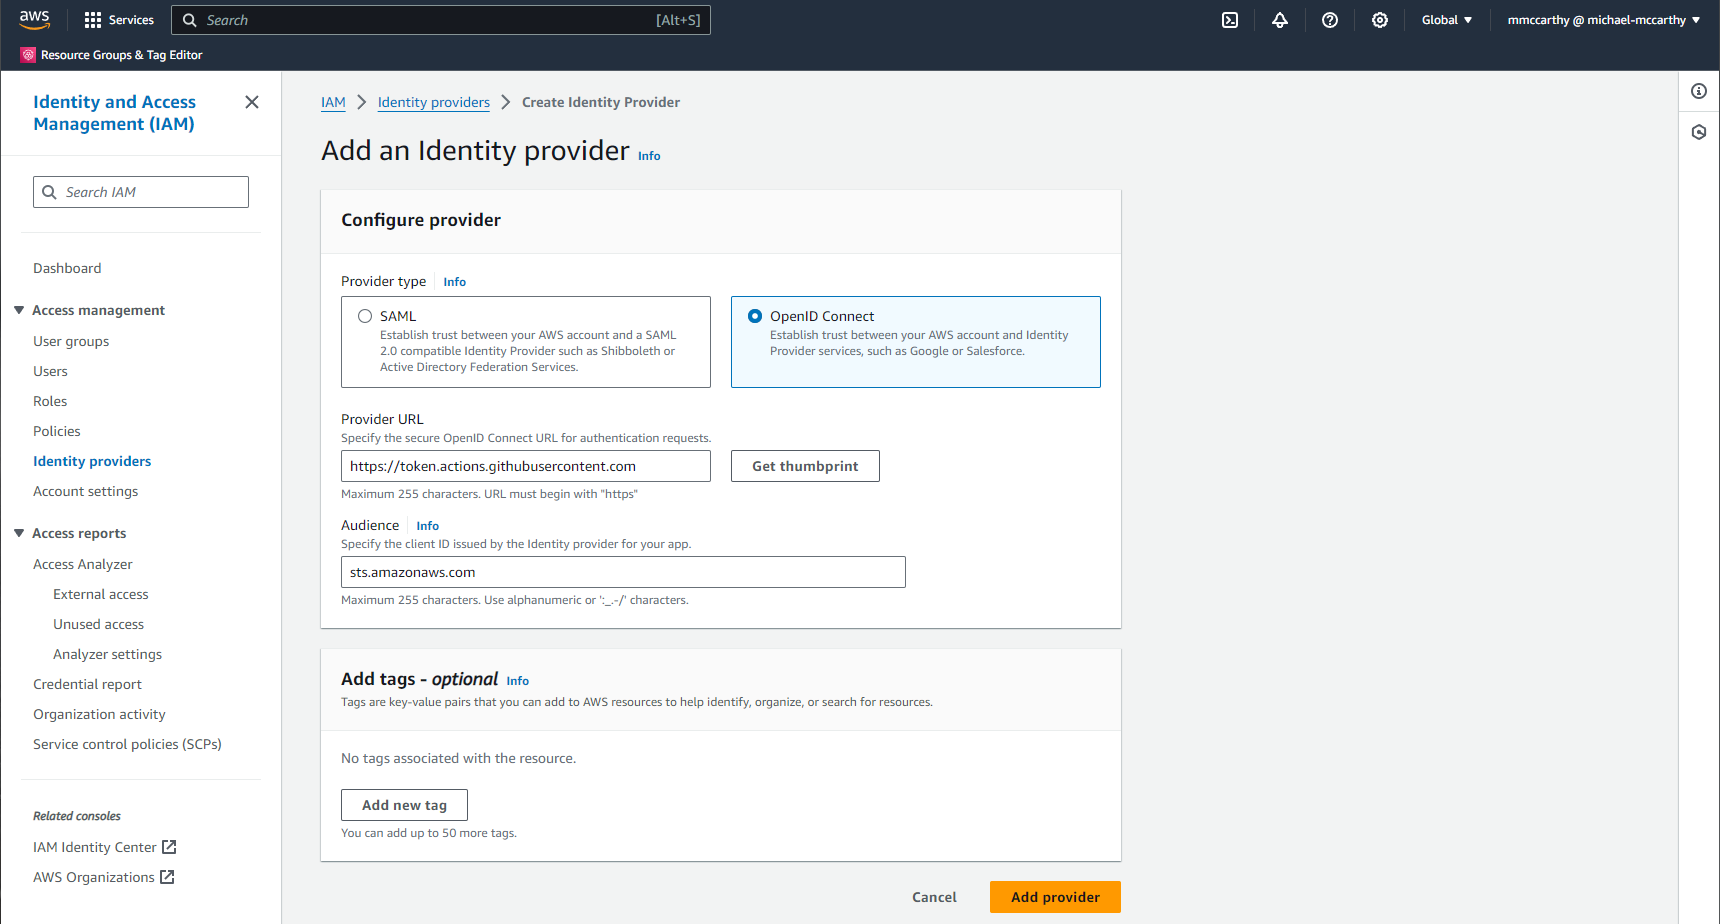
Task: Click Info link next to page title
Action: (649, 156)
